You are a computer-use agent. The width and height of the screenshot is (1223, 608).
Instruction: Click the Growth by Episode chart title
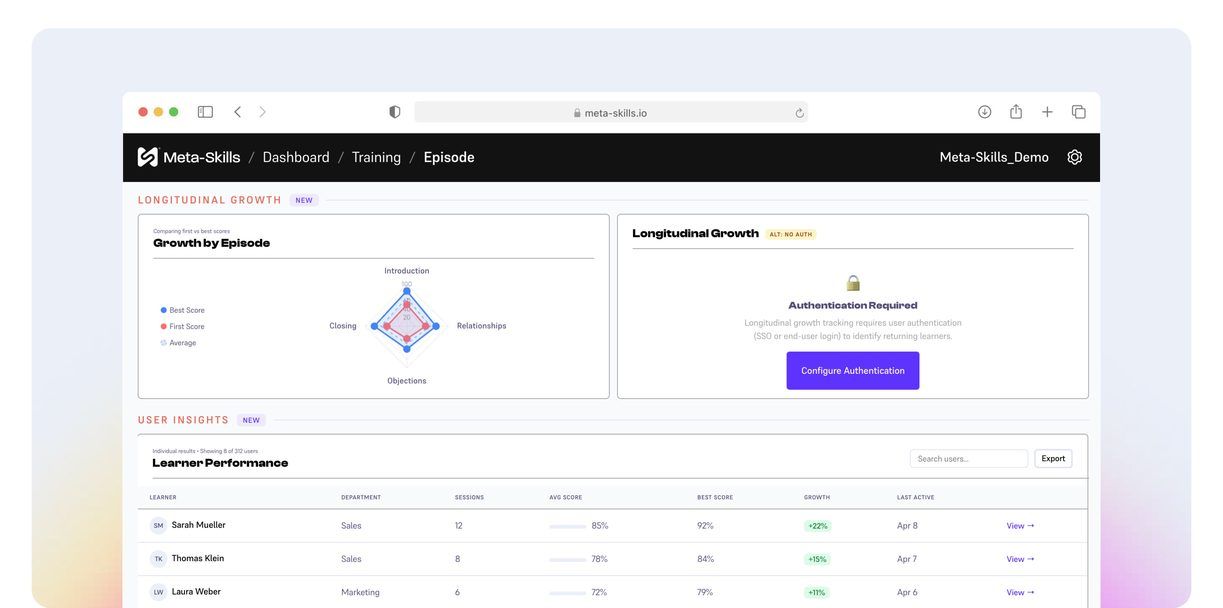tap(211, 243)
